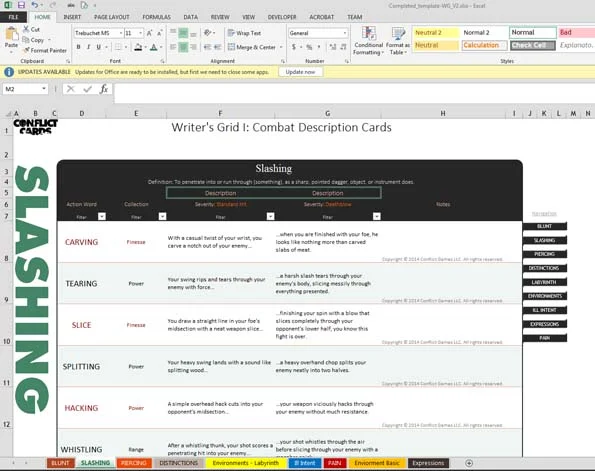The height and width of the screenshot is (471, 595).
Task: Click the Name Box showing M2
Action: tap(25, 89)
